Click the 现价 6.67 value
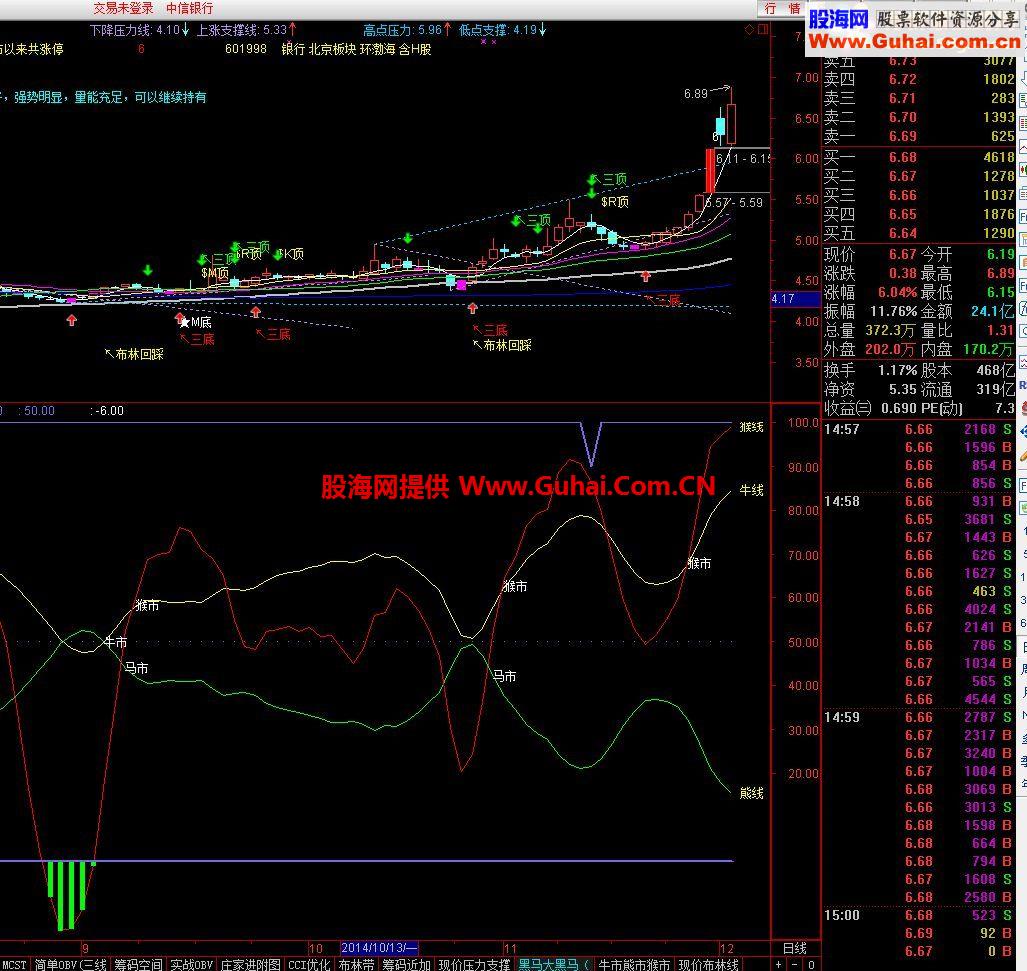This screenshot has width=1027, height=971. [903, 255]
